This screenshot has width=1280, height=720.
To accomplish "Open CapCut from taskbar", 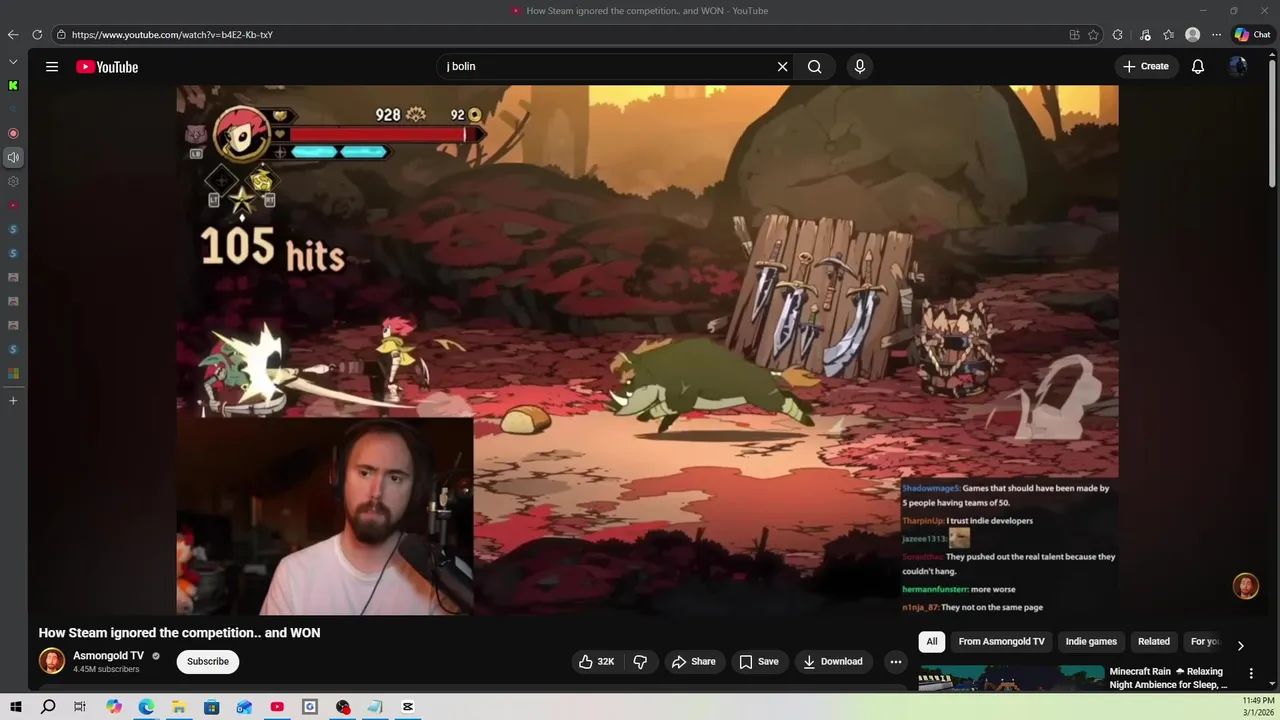I will (408, 707).
